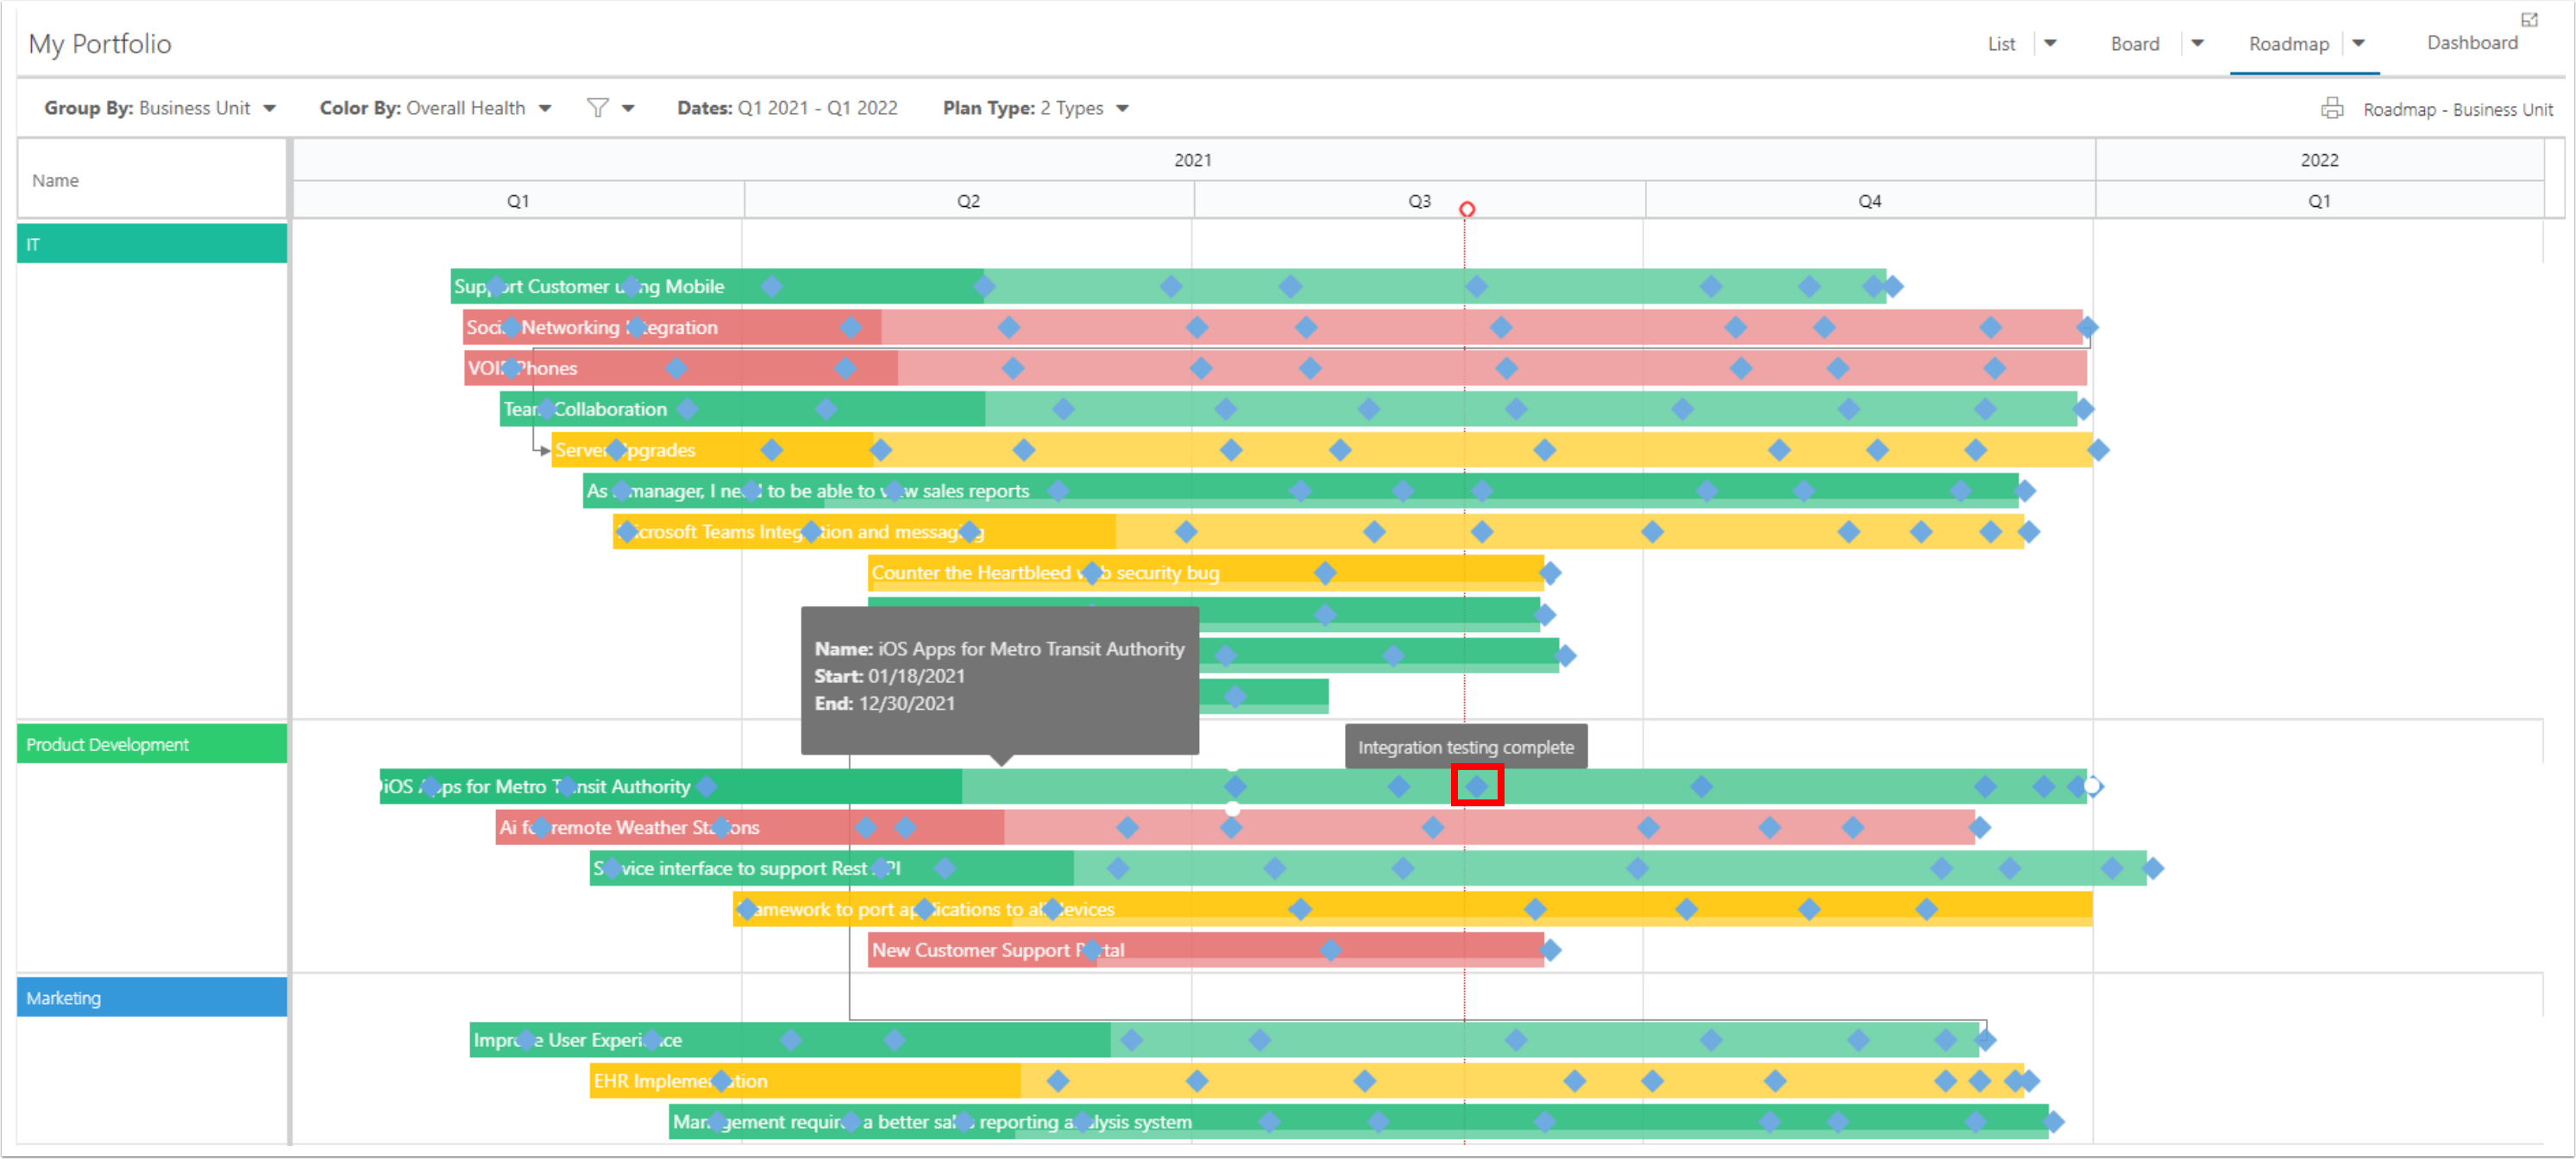Expand the Roadmap view dropdown arrow
The height and width of the screenshot is (1159, 2576).
(x=2358, y=43)
